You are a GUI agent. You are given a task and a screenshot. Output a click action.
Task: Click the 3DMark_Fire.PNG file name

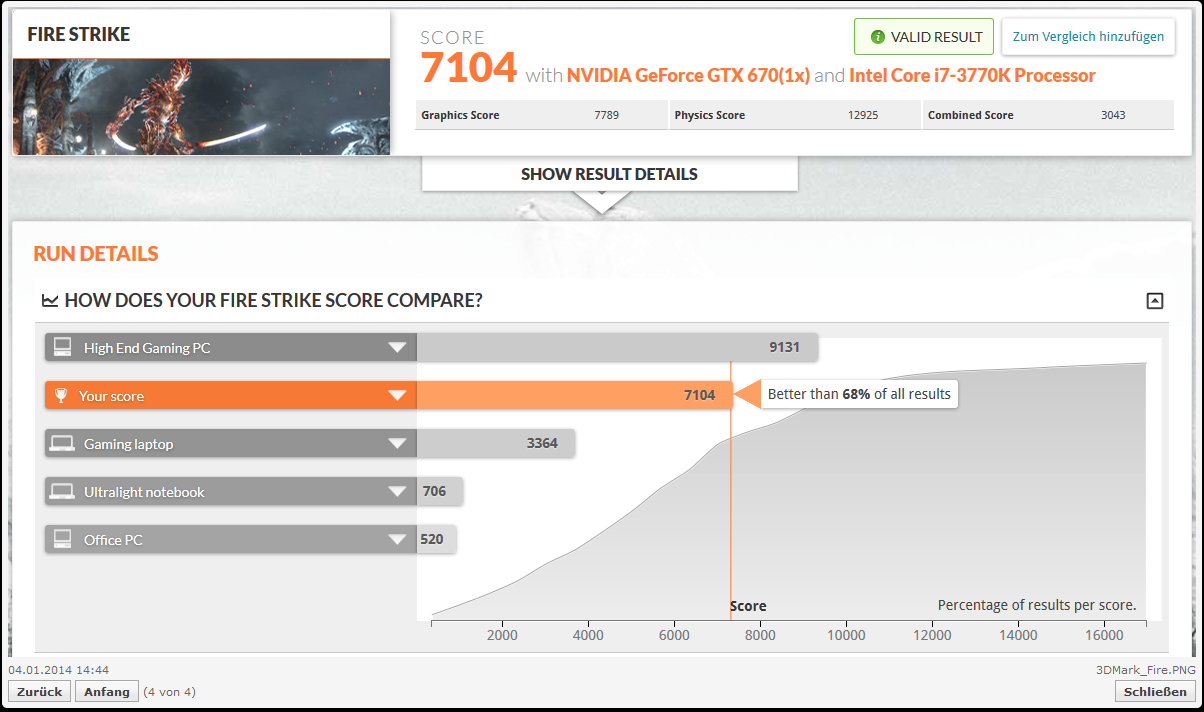(1145, 669)
